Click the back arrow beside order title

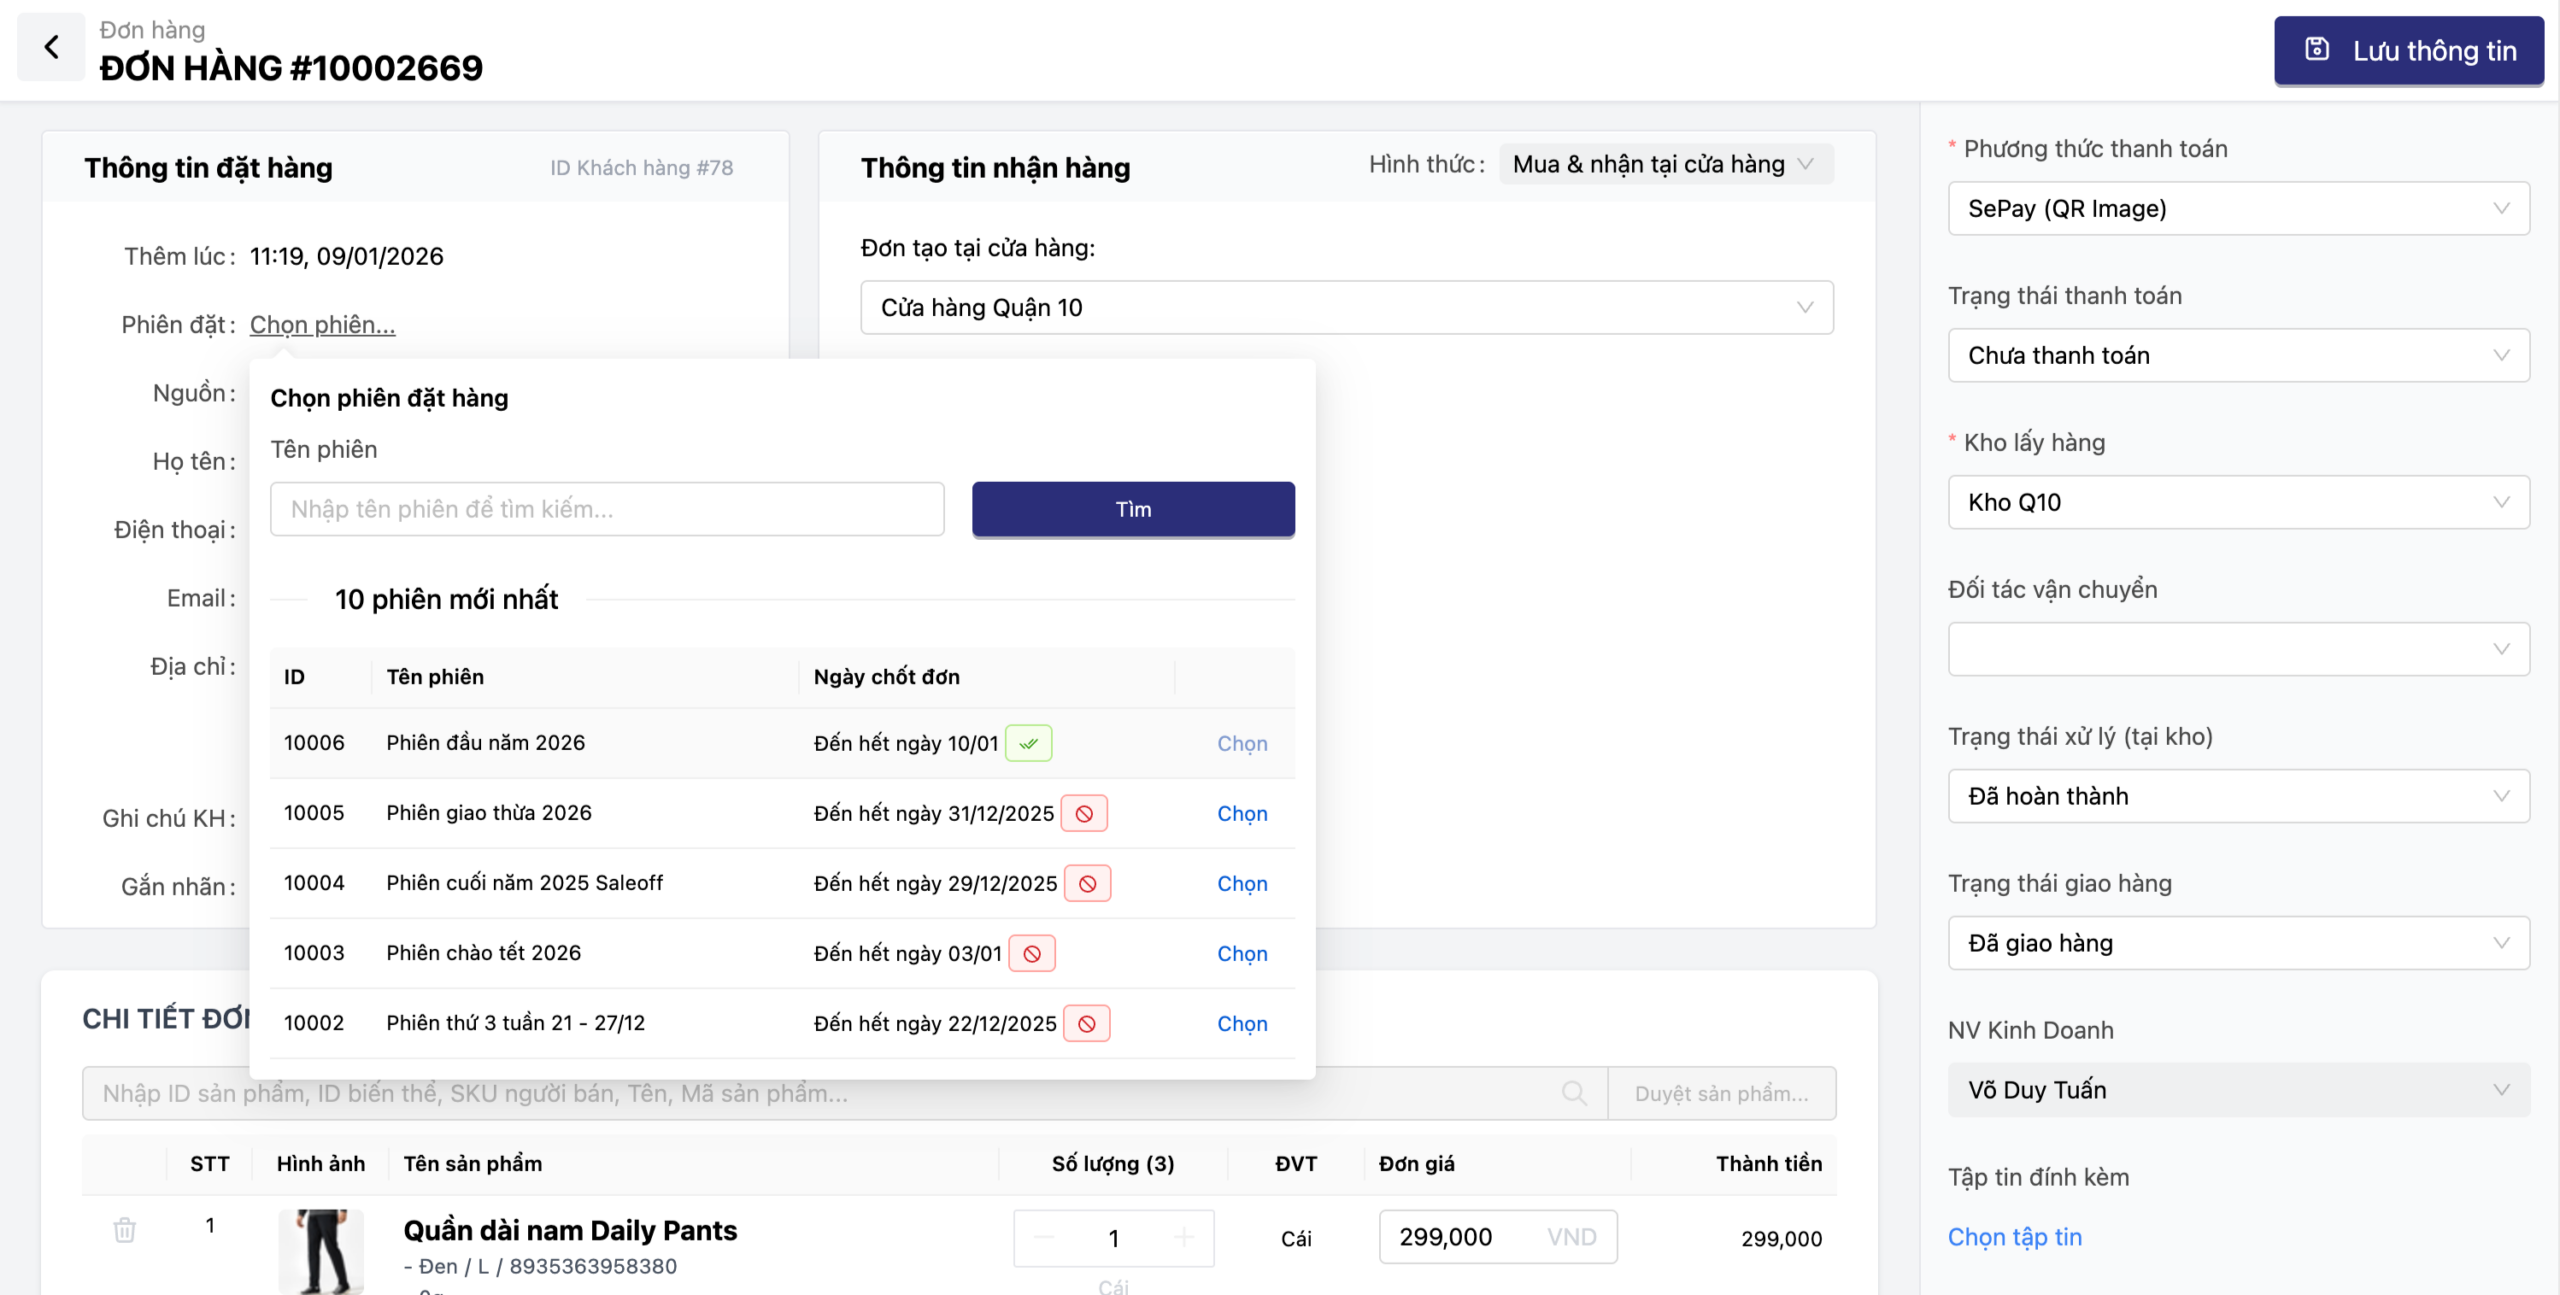point(51,47)
